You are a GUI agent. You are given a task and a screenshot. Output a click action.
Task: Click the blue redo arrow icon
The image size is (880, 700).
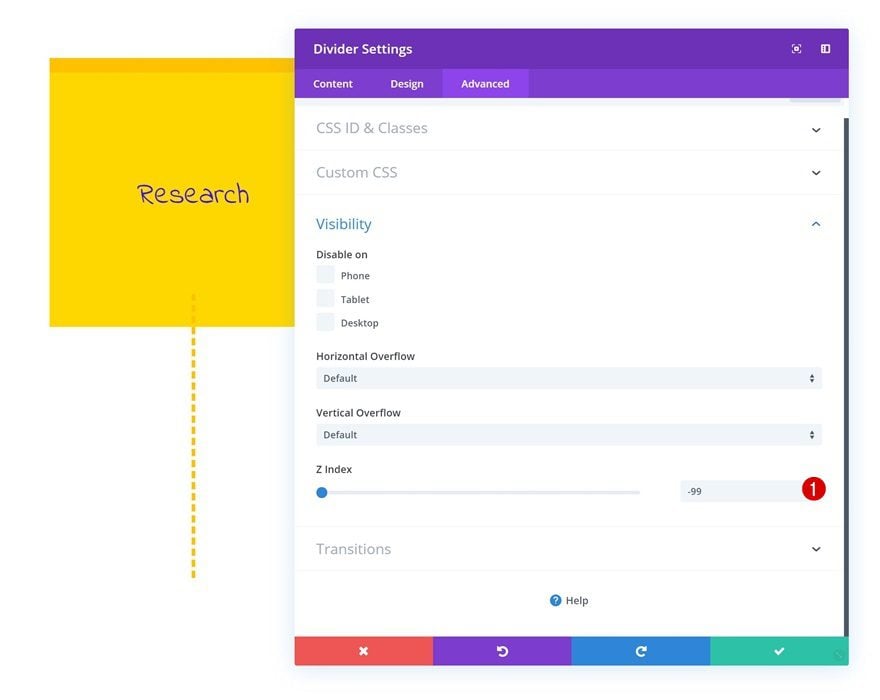(x=641, y=651)
